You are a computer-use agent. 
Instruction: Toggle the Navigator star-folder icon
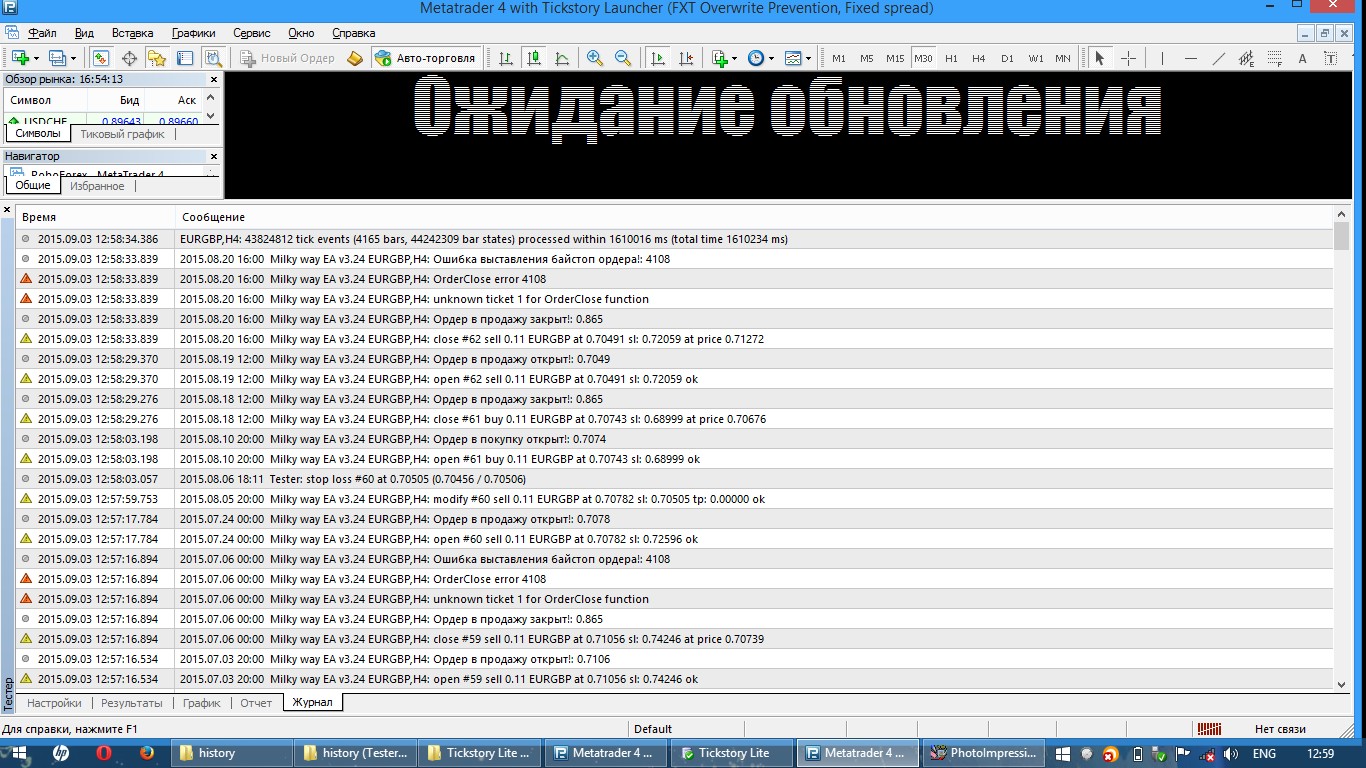pyautogui.click(x=156, y=58)
